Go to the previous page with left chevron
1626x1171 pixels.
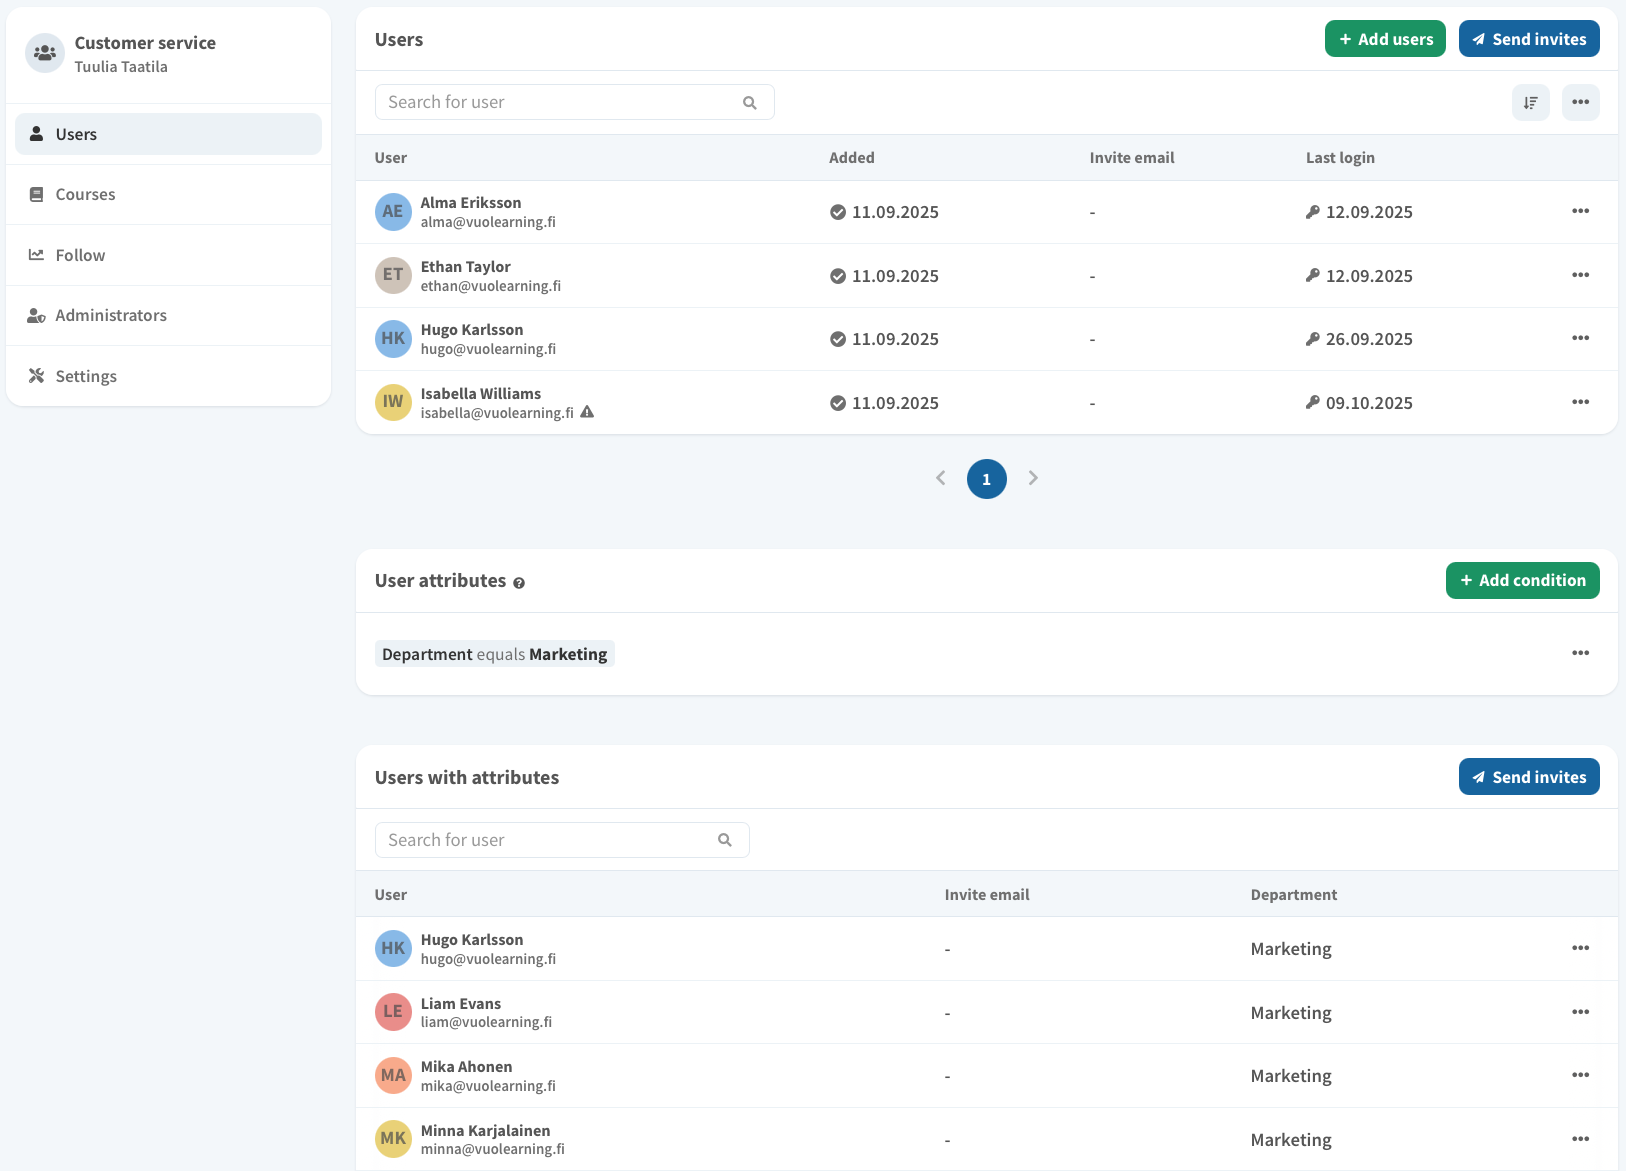pyautogui.click(x=940, y=478)
